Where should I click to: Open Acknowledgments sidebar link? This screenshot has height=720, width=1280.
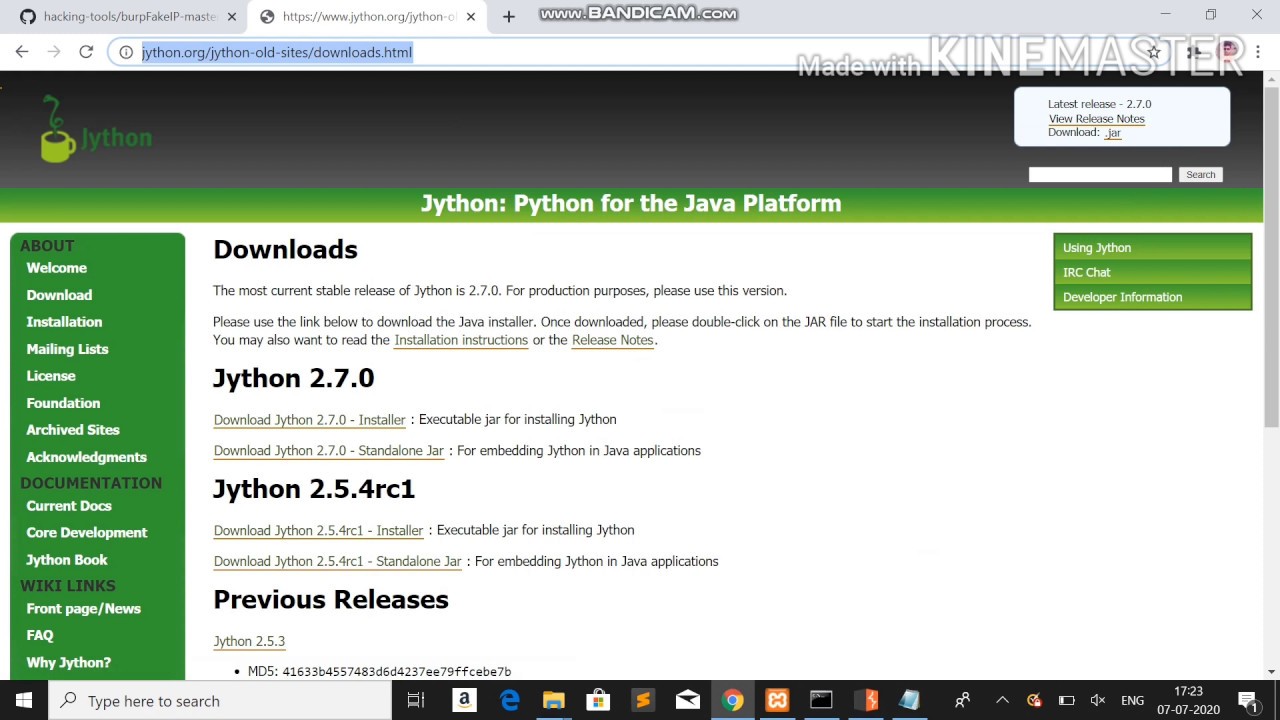pyautogui.click(x=86, y=457)
